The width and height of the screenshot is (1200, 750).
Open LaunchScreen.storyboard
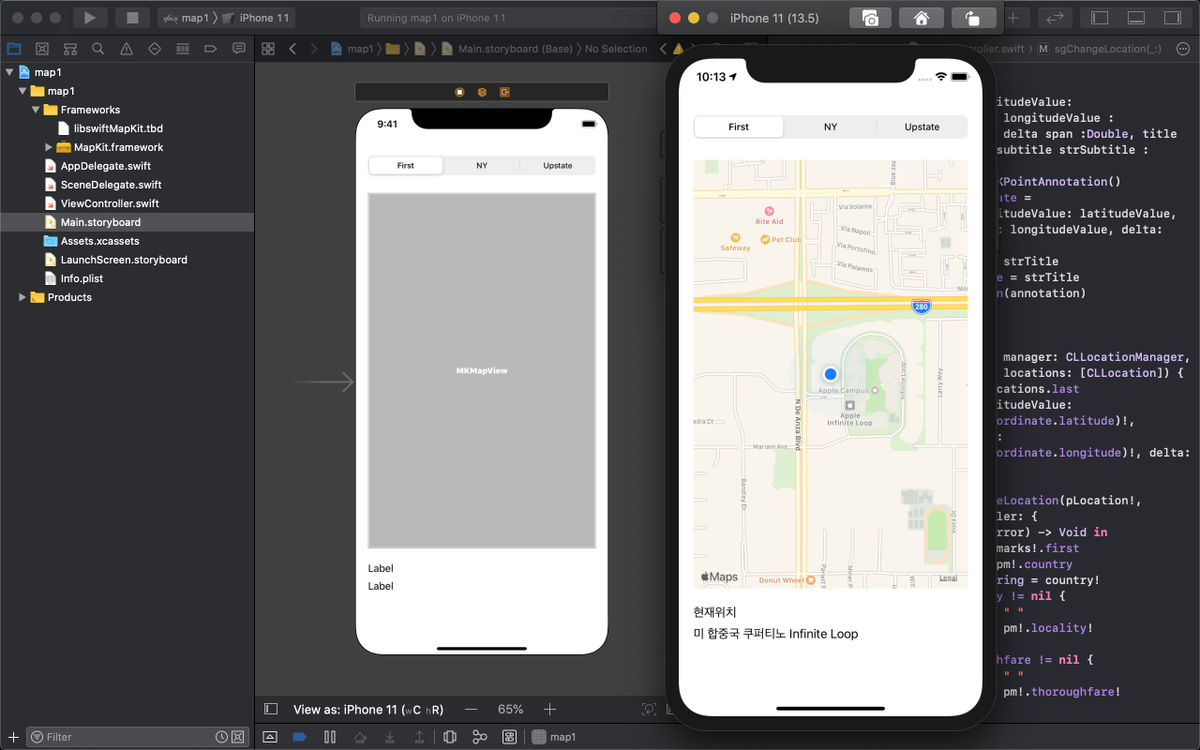tap(123, 260)
